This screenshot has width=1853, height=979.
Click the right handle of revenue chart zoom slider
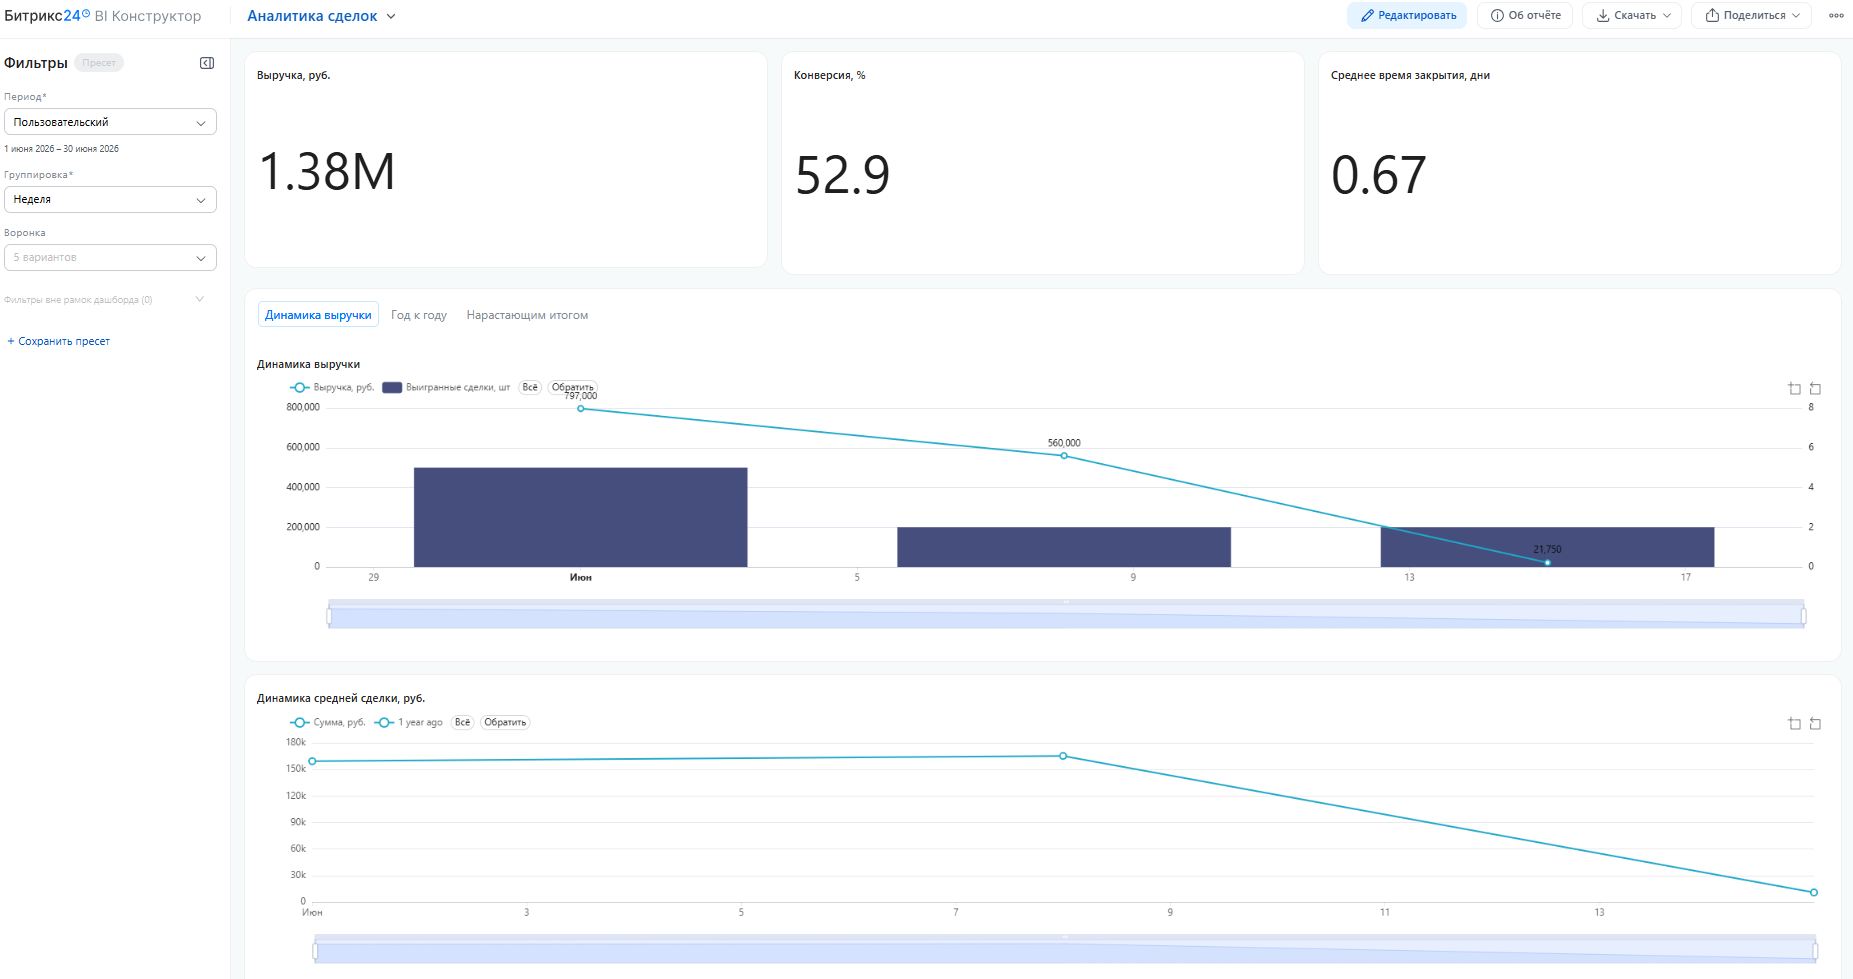[1804, 616]
